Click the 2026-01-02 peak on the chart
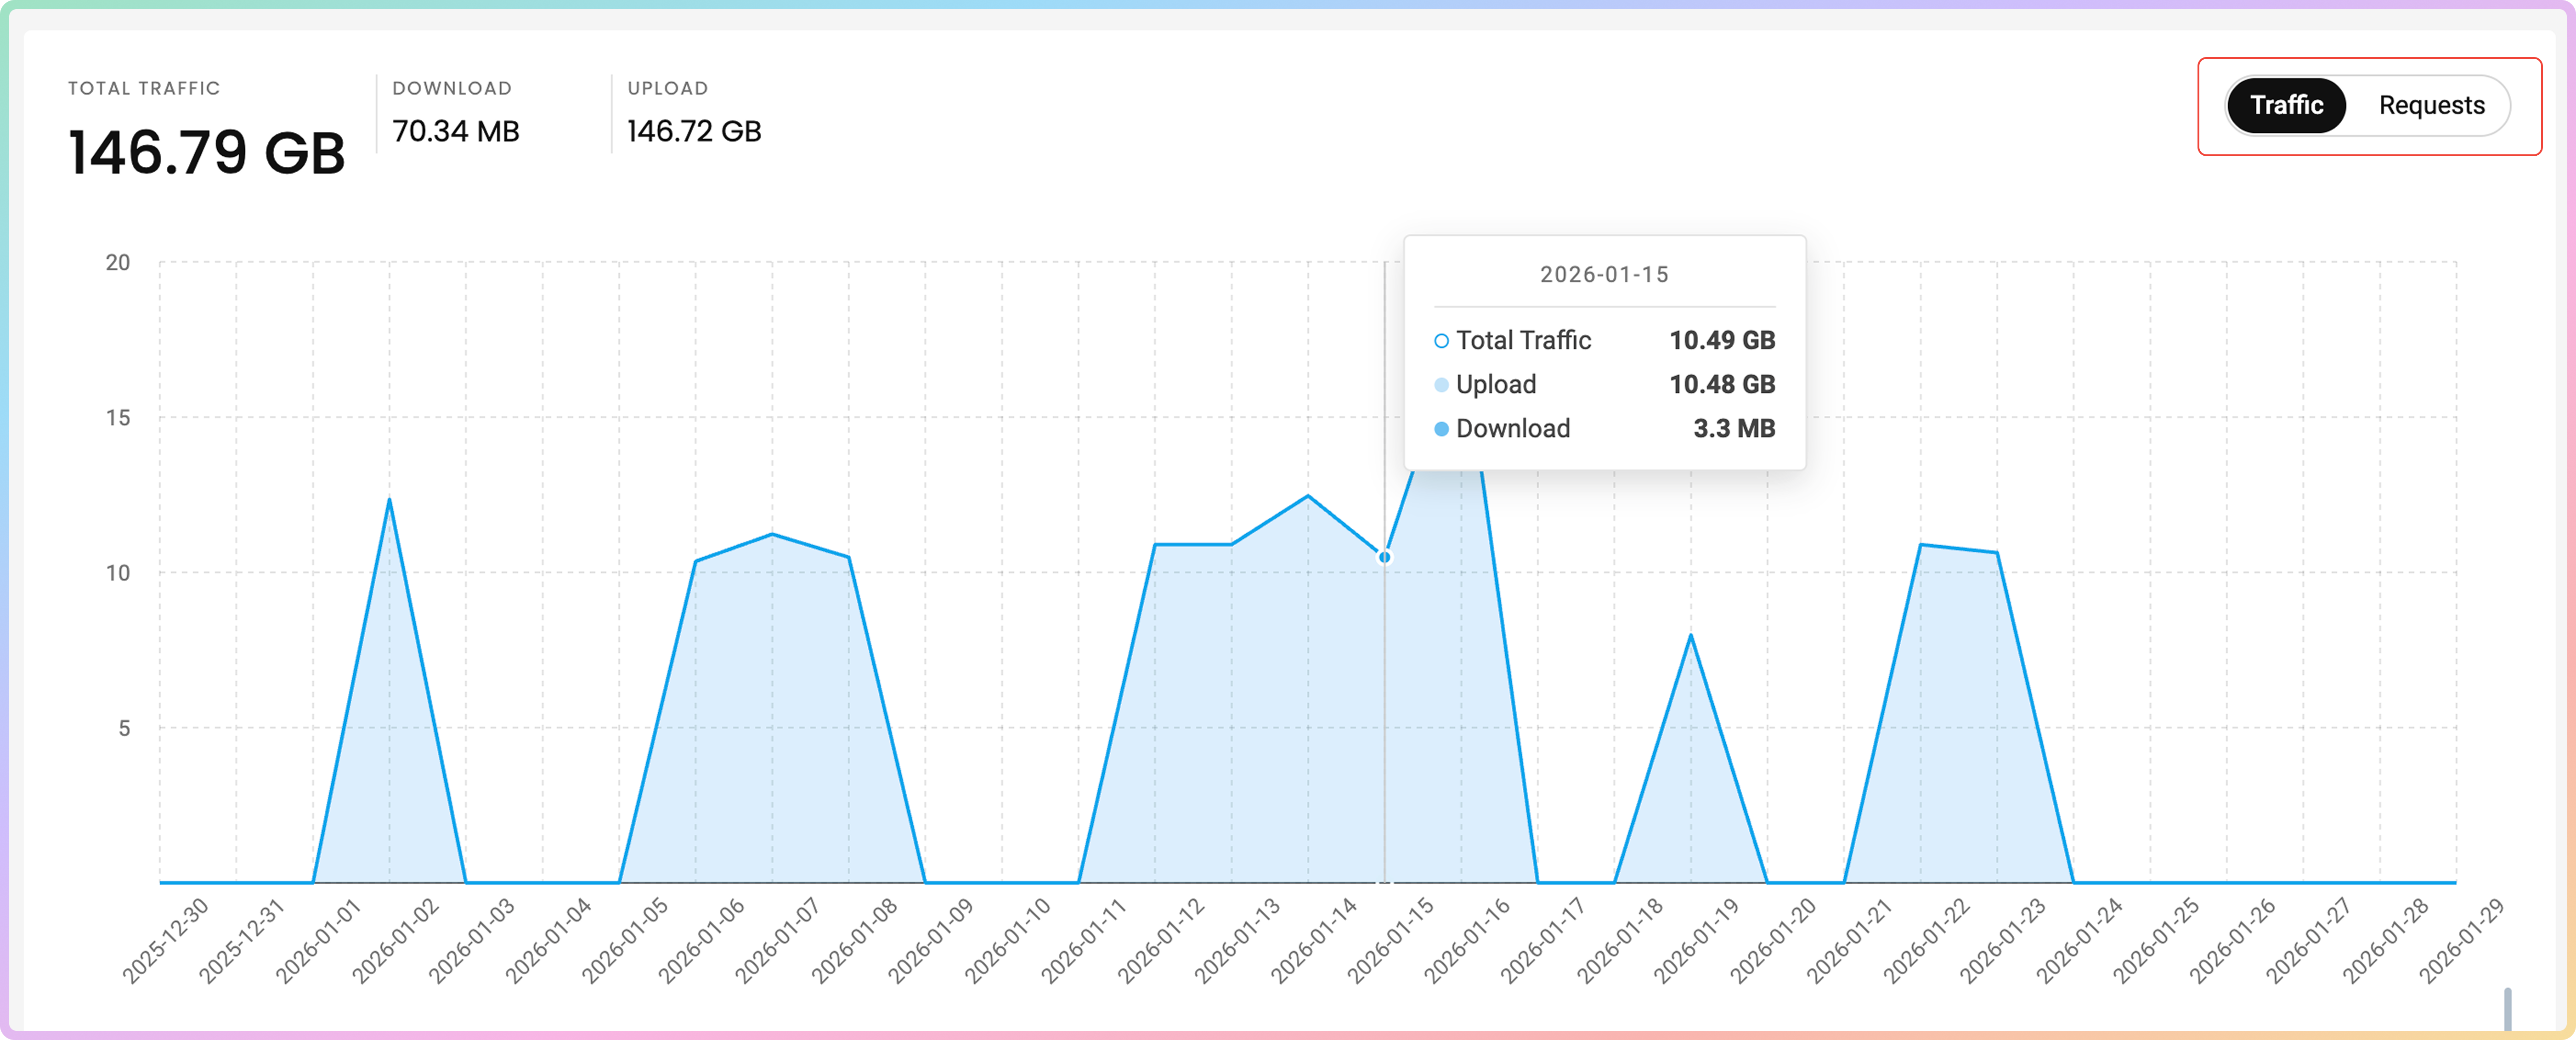 click(389, 499)
